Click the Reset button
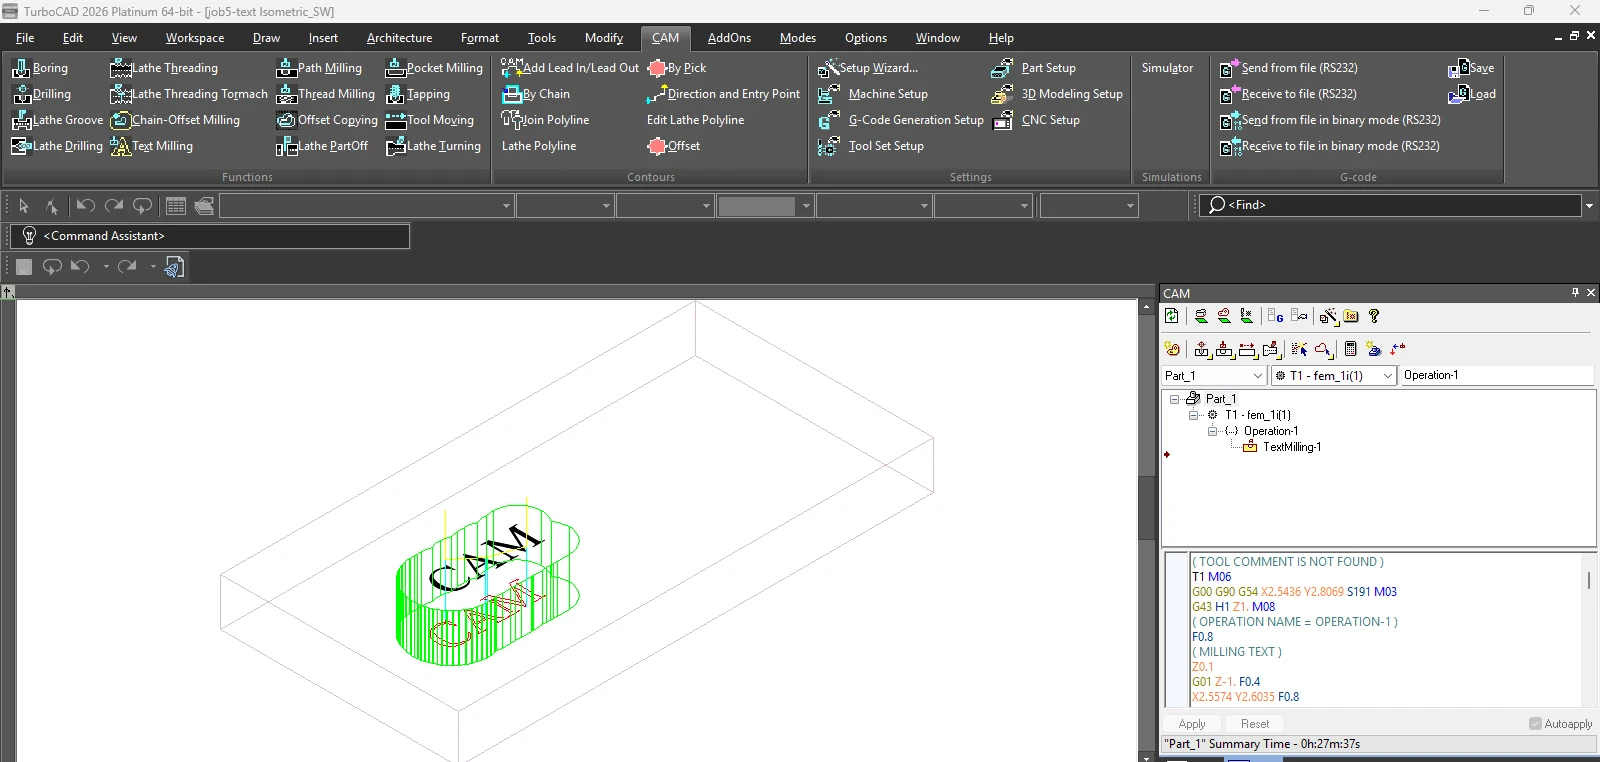The height and width of the screenshot is (762, 1600). [1255, 724]
